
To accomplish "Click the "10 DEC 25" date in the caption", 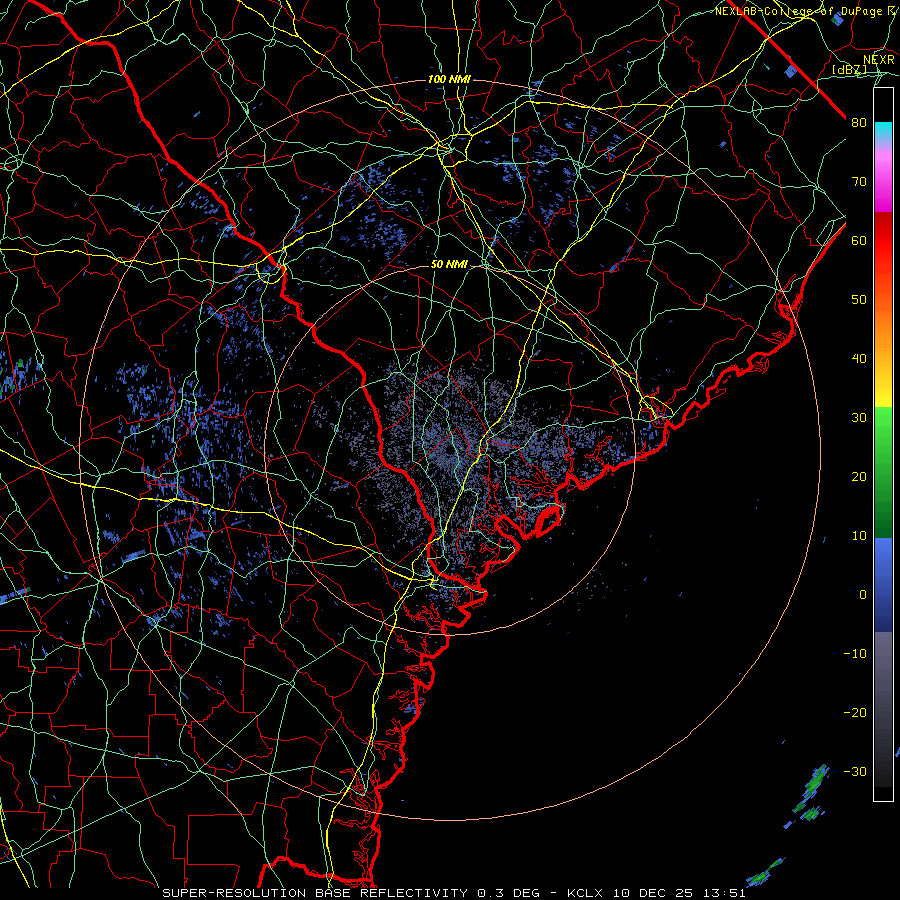I will click(653, 893).
